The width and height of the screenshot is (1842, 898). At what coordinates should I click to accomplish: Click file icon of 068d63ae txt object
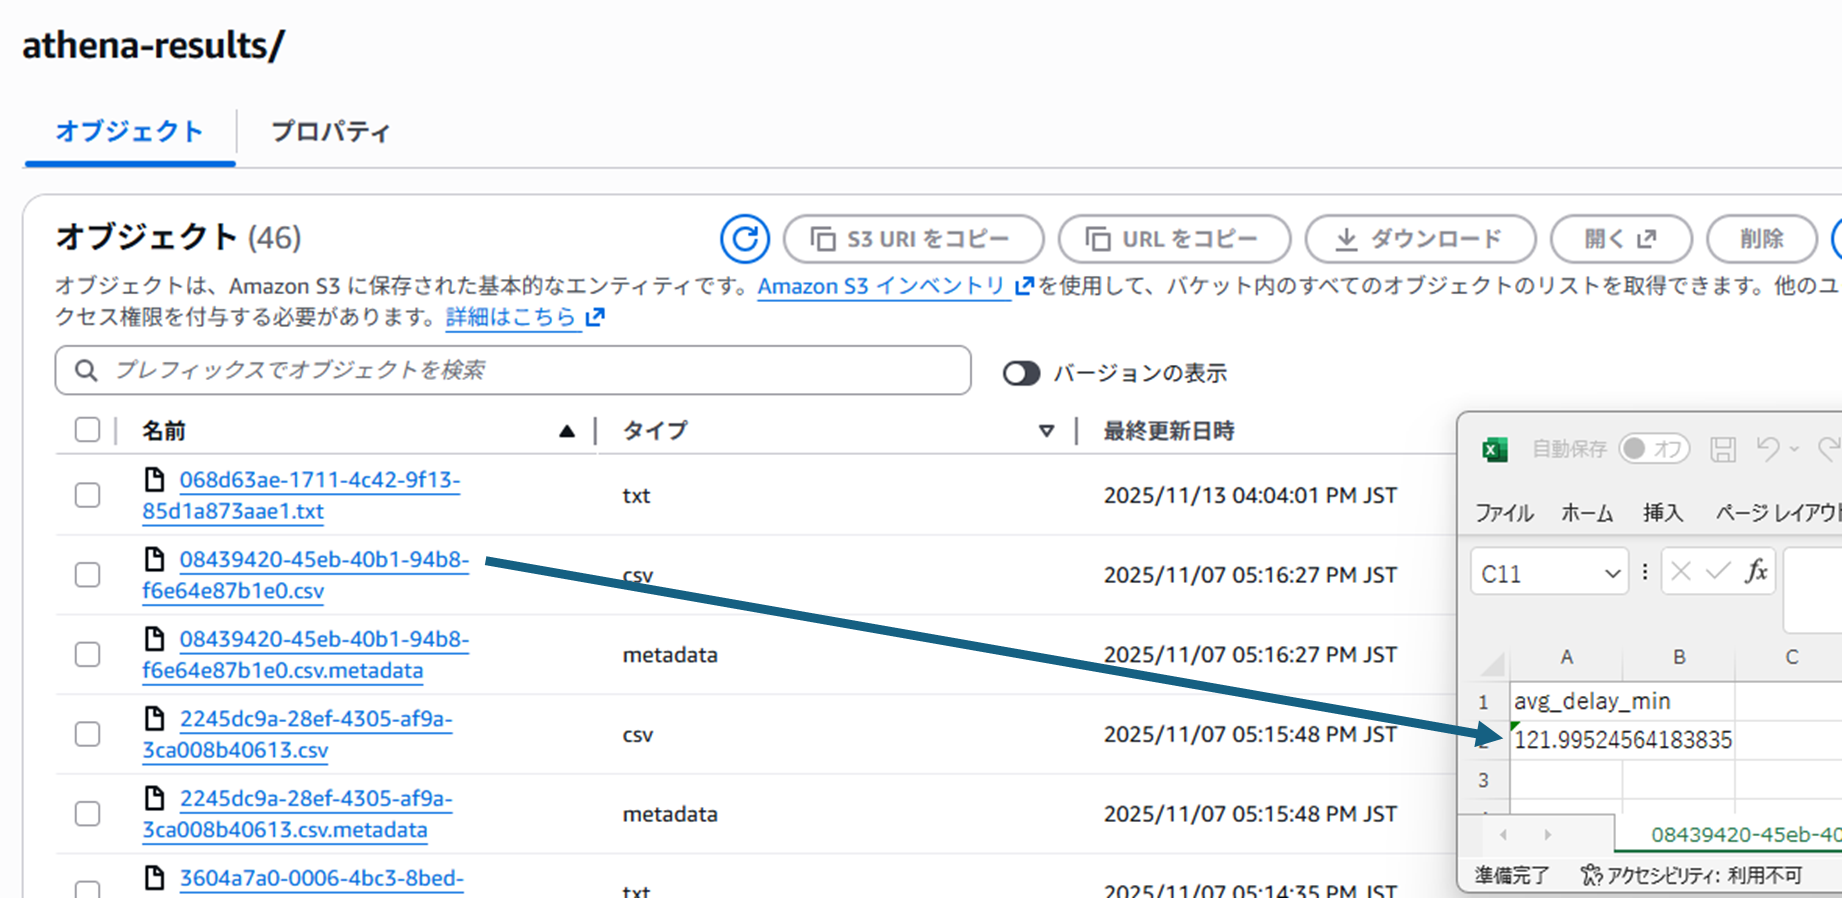click(154, 479)
